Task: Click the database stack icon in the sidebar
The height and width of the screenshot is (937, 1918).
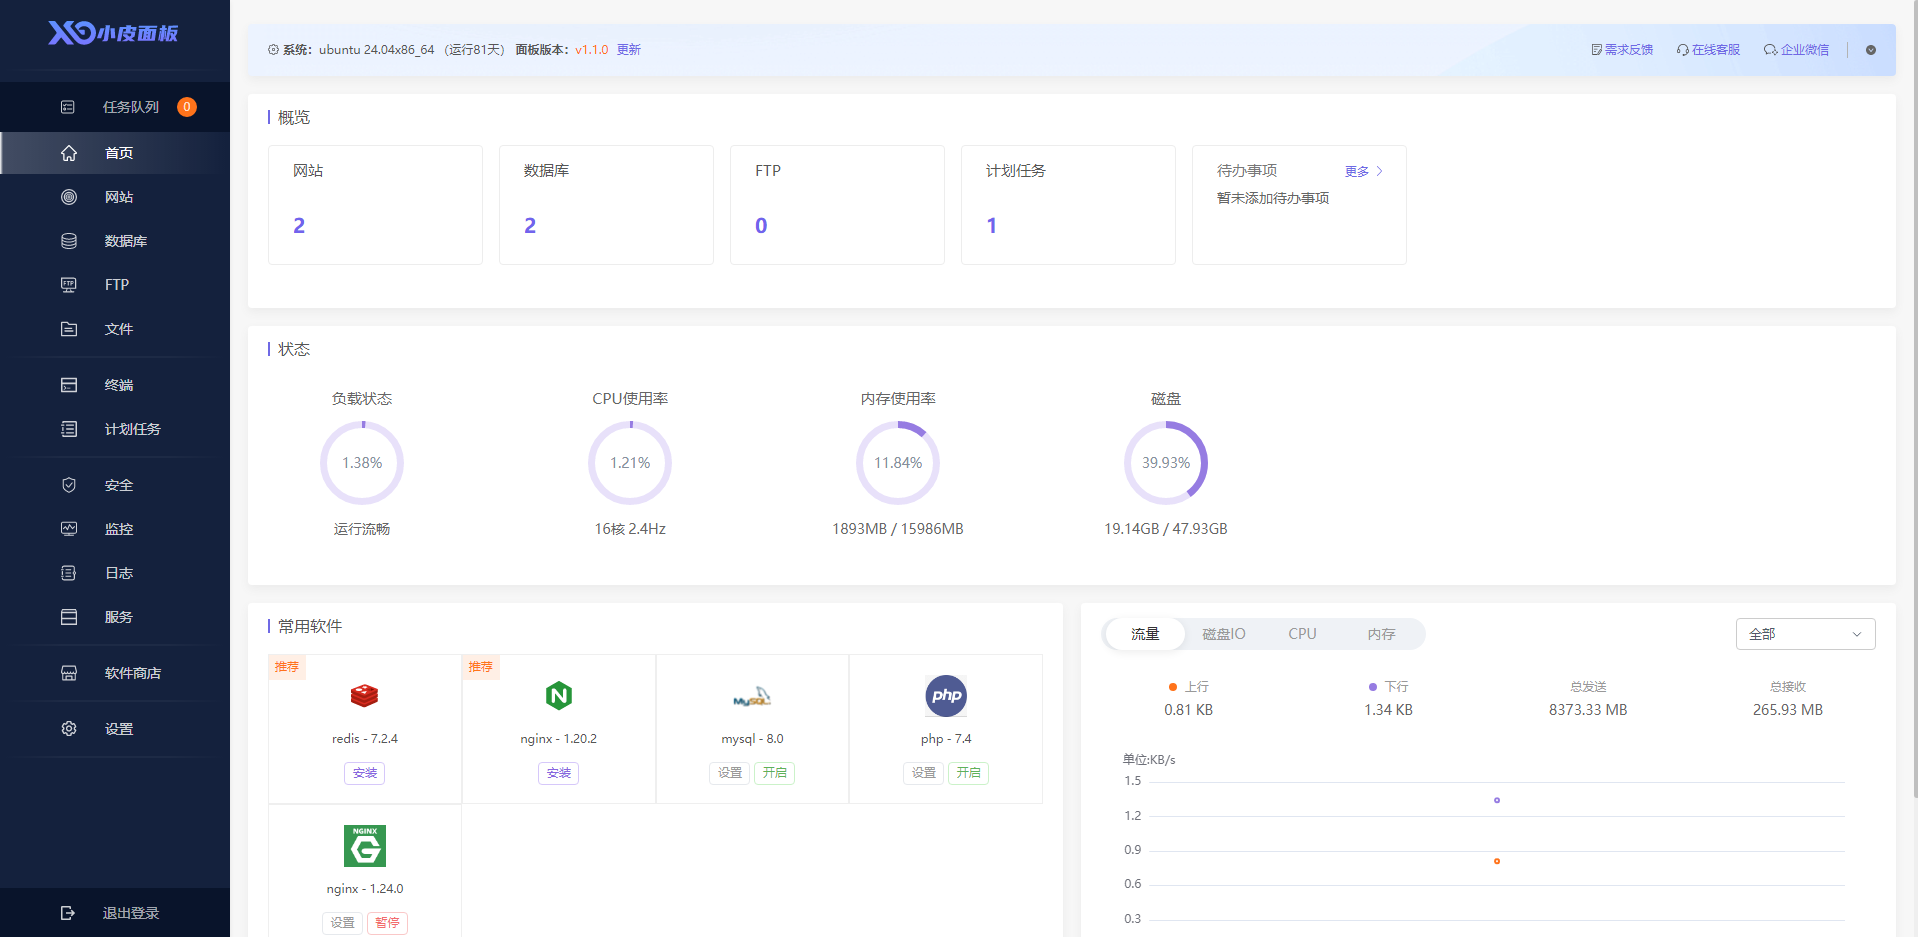Action: pyautogui.click(x=69, y=241)
